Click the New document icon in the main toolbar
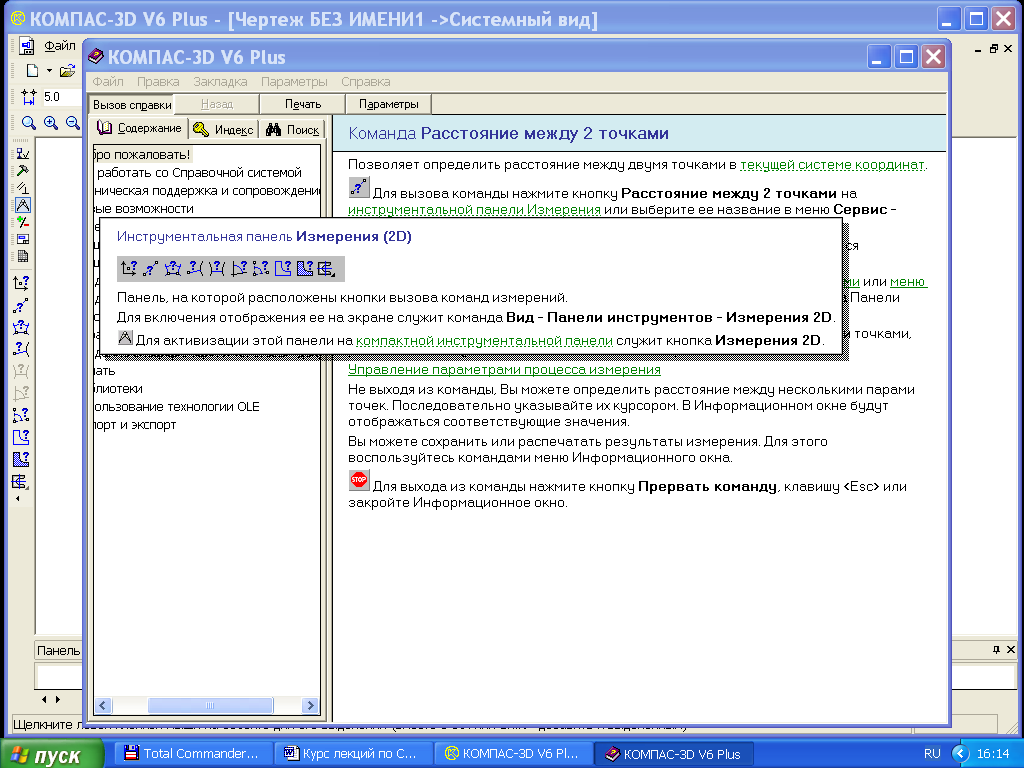The image size is (1024, 768). (x=32, y=71)
